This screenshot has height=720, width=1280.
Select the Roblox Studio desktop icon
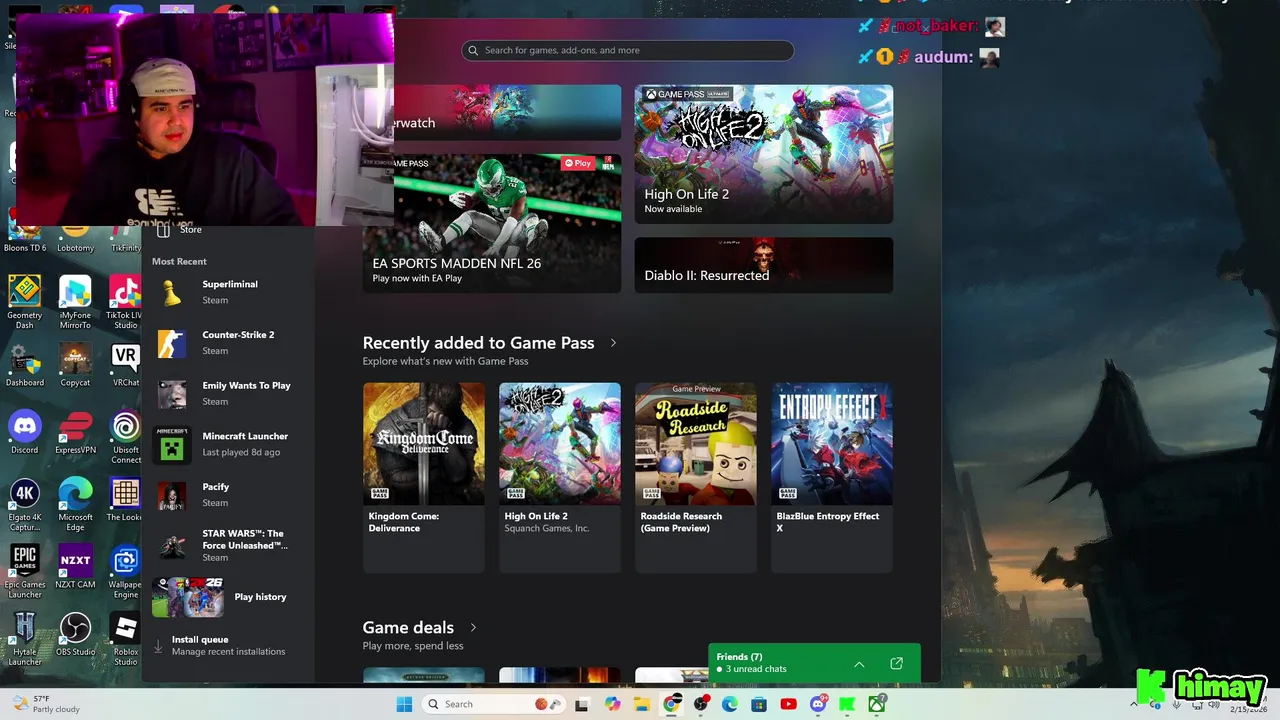(x=125, y=639)
